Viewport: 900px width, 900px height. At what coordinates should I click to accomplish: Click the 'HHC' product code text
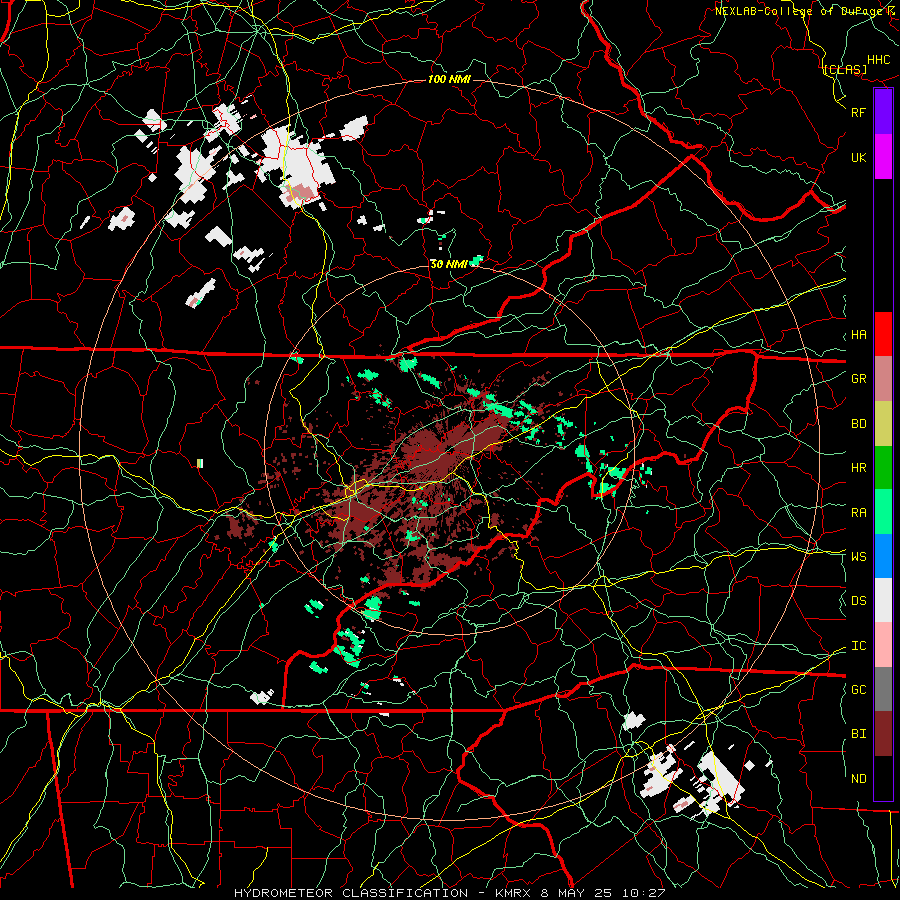point(879,60)
